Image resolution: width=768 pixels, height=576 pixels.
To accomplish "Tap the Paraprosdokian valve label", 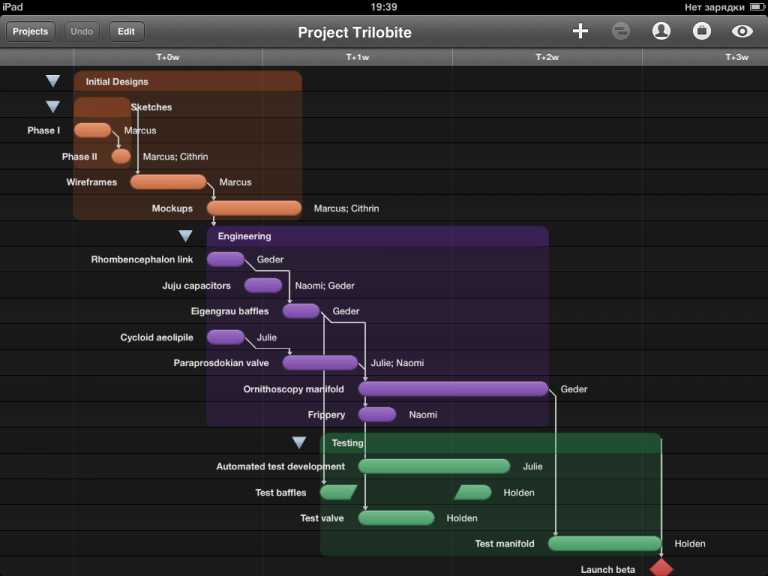I will pyautogui.click(x=221, y=362).
